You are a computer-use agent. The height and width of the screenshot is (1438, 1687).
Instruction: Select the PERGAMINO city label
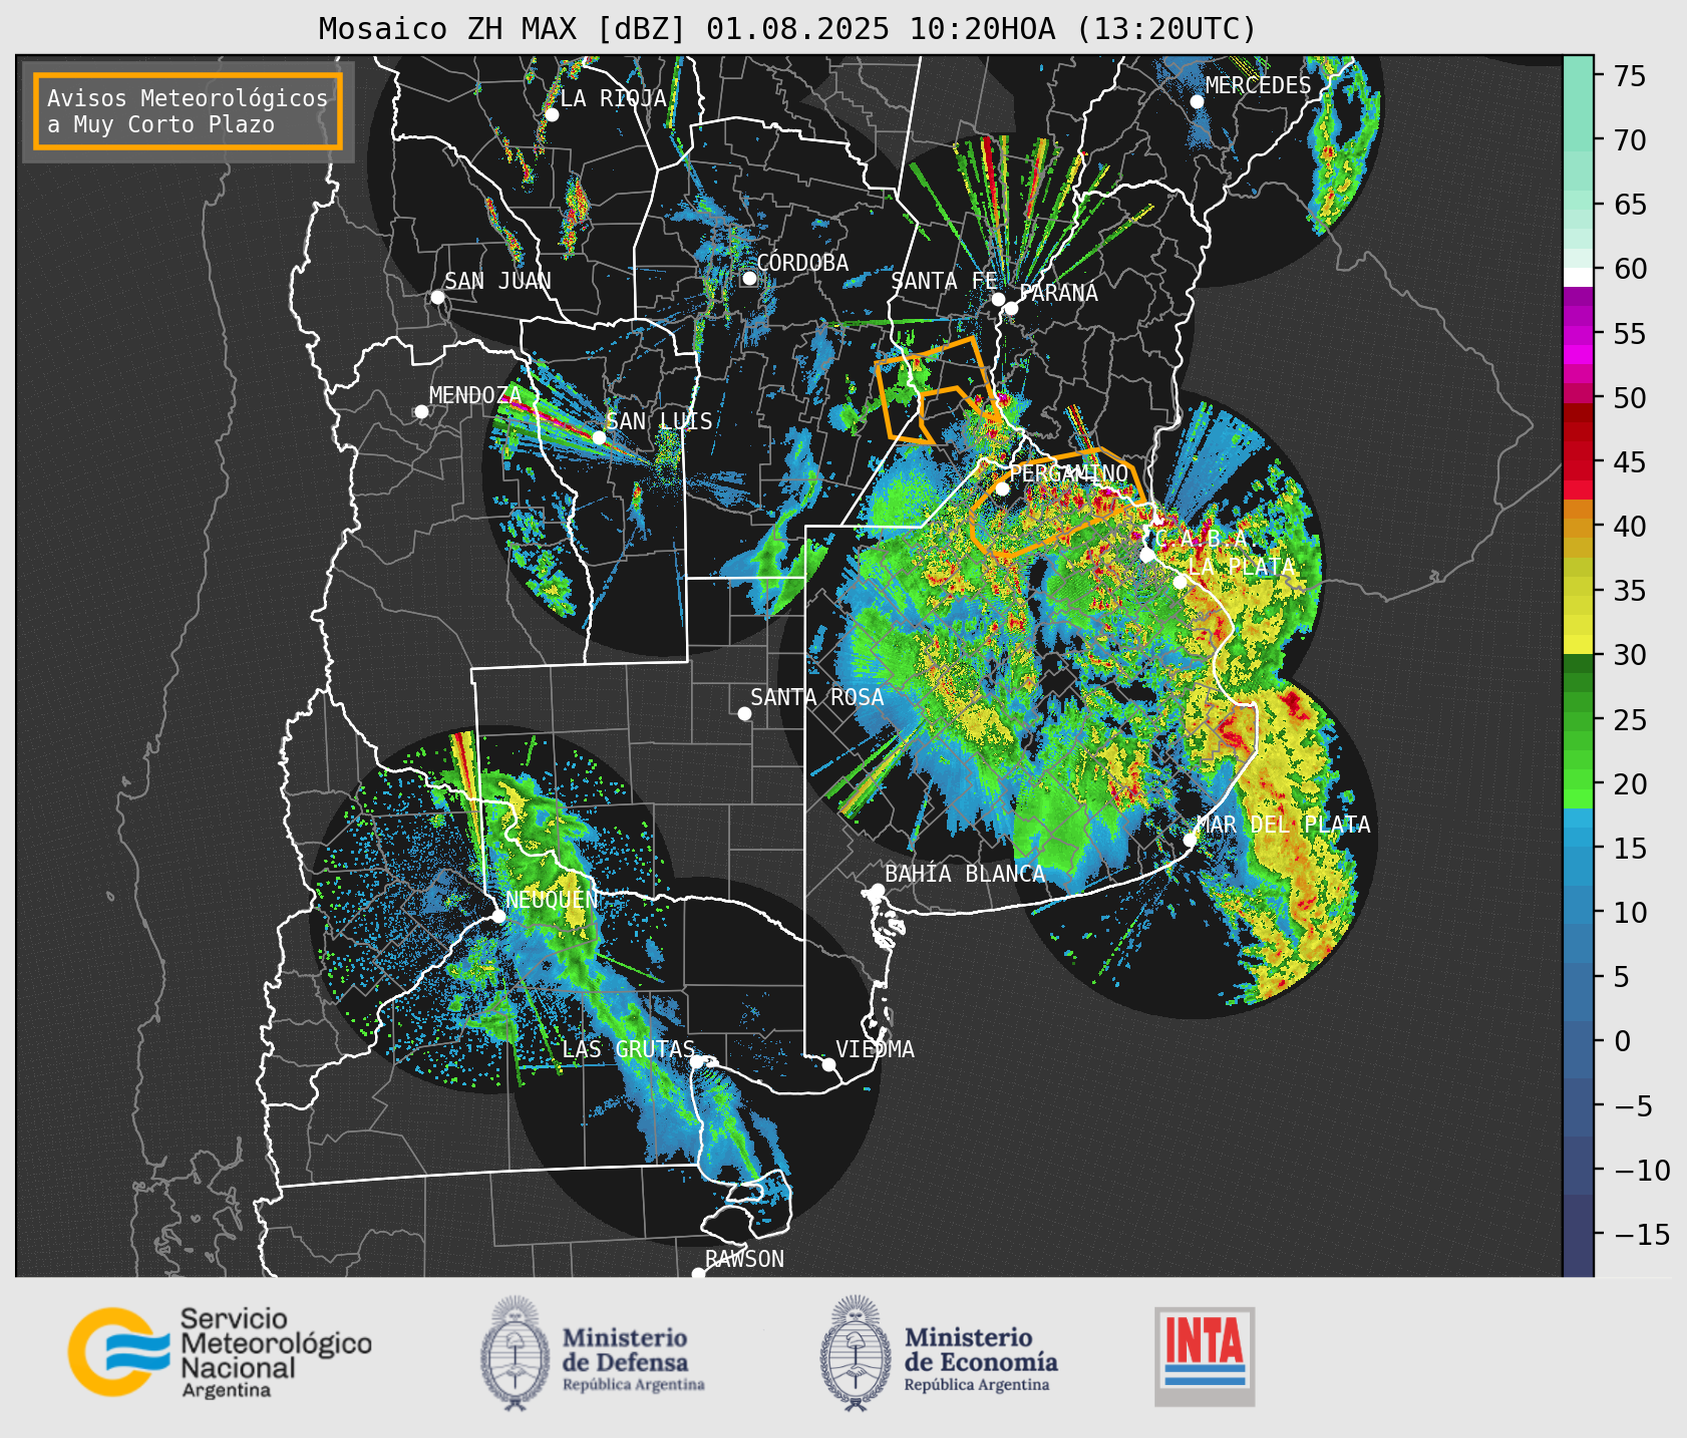point(1068,473)
